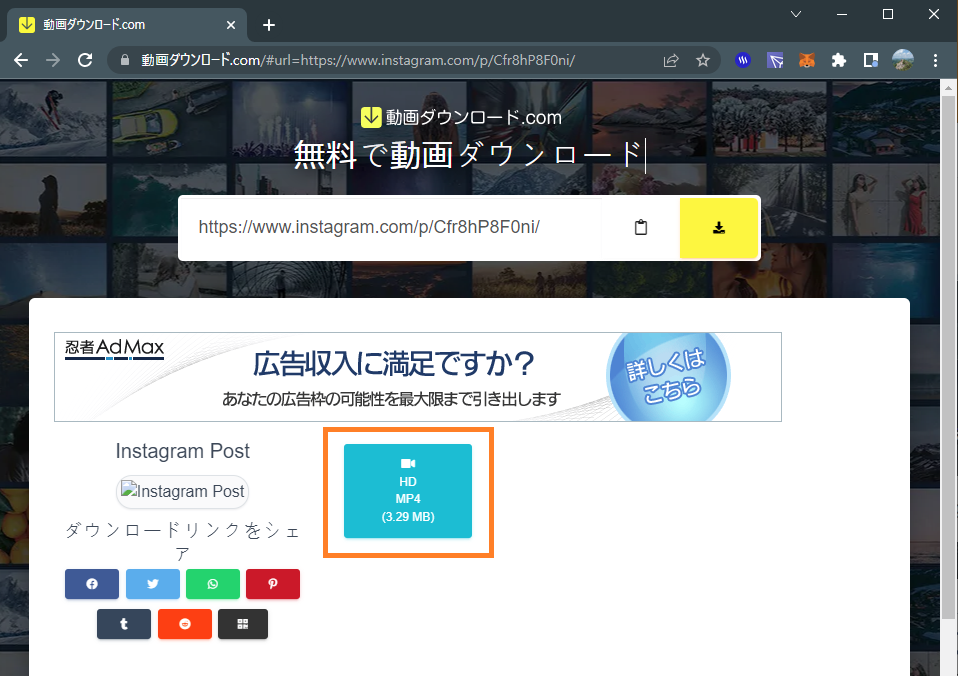This screenshot has width=958, height=676.
Task: Open the Chrome profile avatar
Action: click(902, 60)
